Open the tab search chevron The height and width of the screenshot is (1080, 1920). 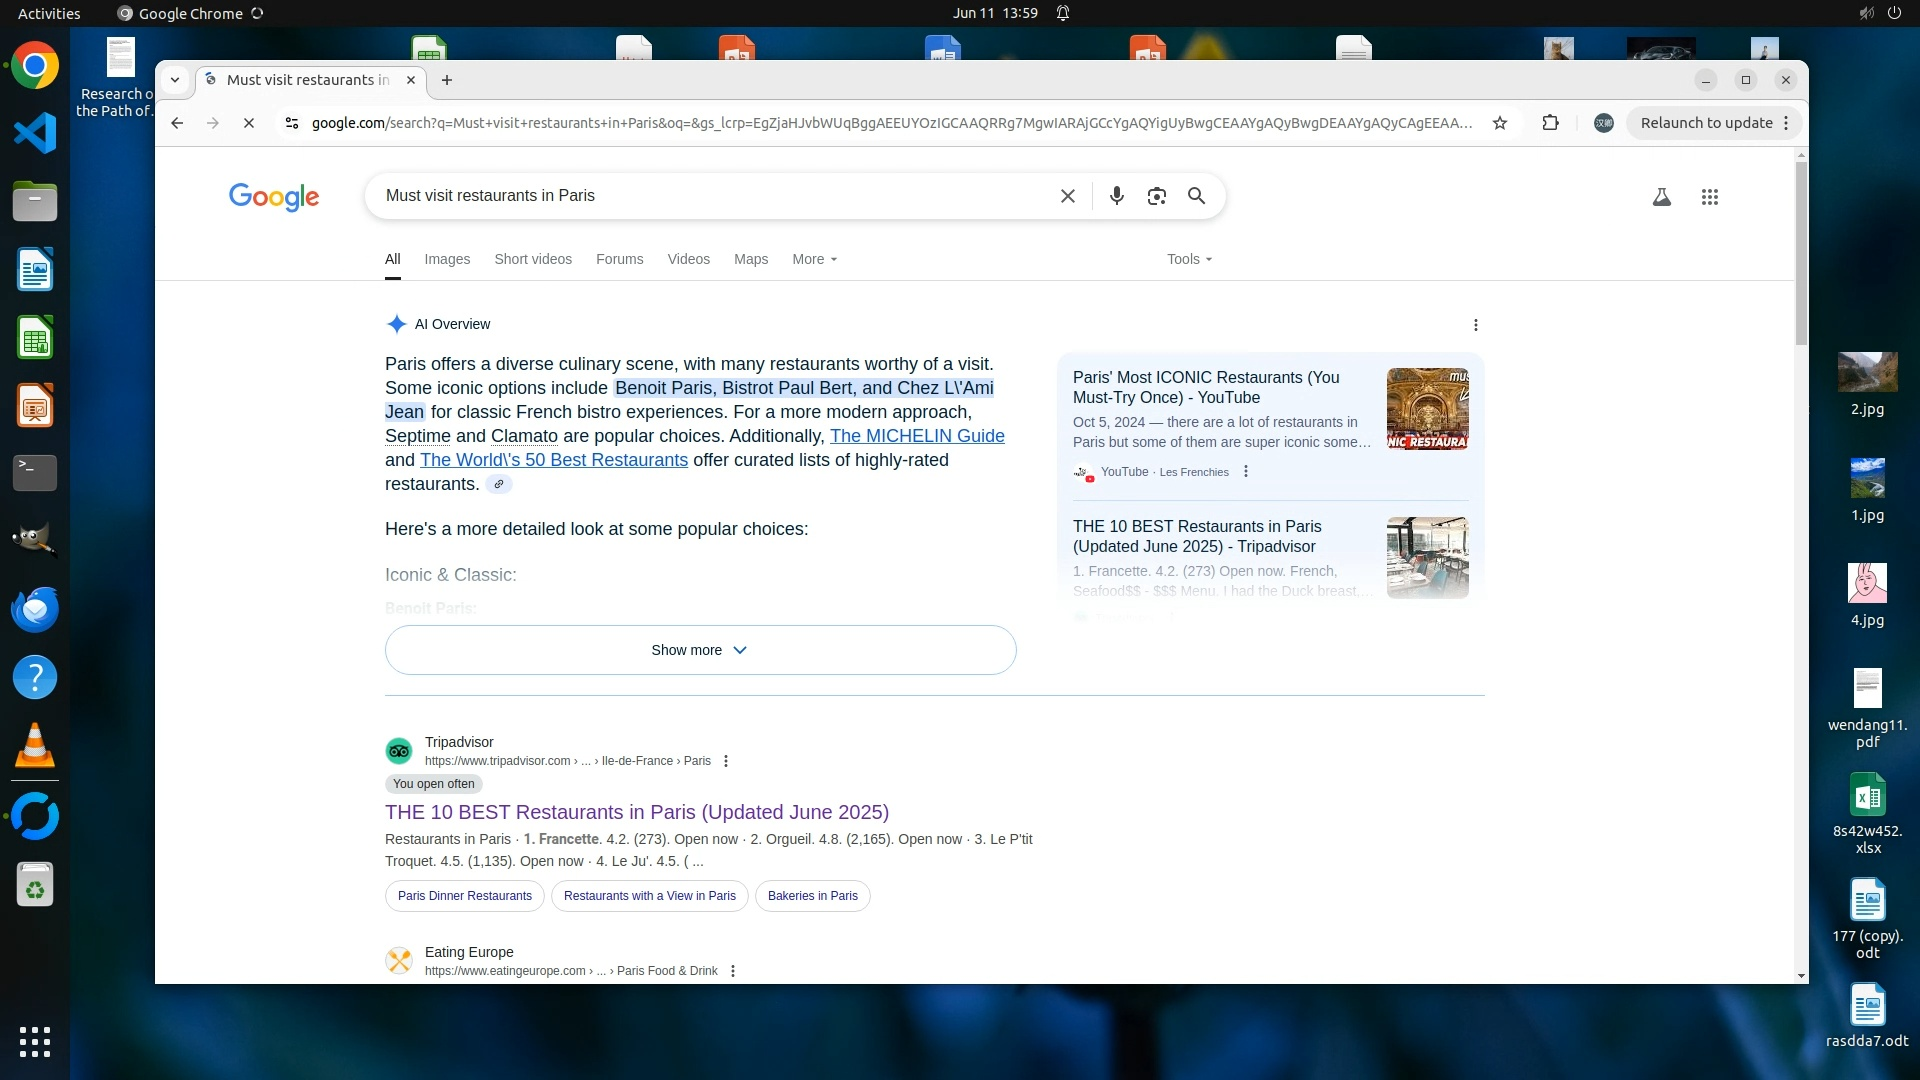[175, 80]
